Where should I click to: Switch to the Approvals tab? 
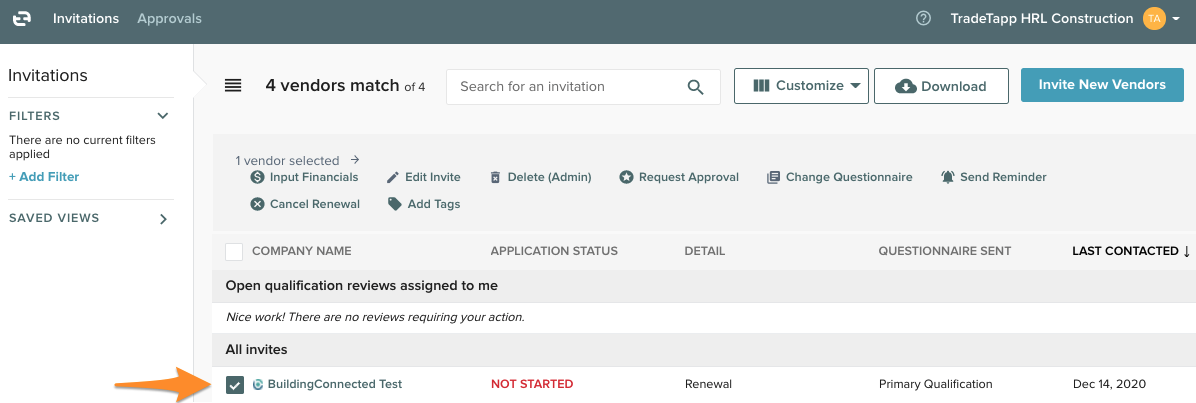pos(169,19)
